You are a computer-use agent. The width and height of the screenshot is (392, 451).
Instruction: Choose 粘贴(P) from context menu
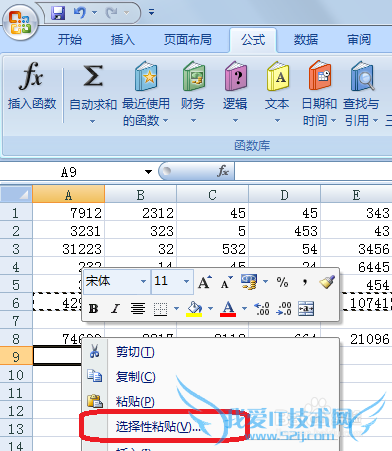(210, 401)
